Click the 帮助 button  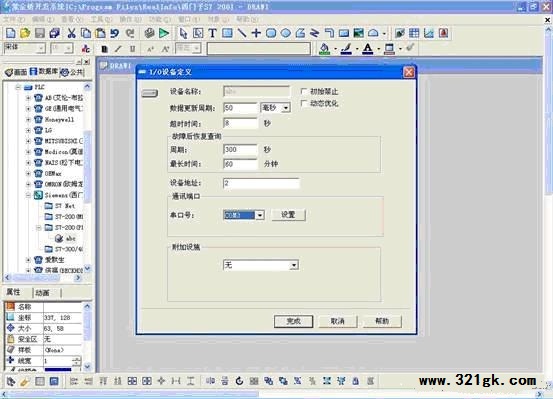click(x=382, y=321)
